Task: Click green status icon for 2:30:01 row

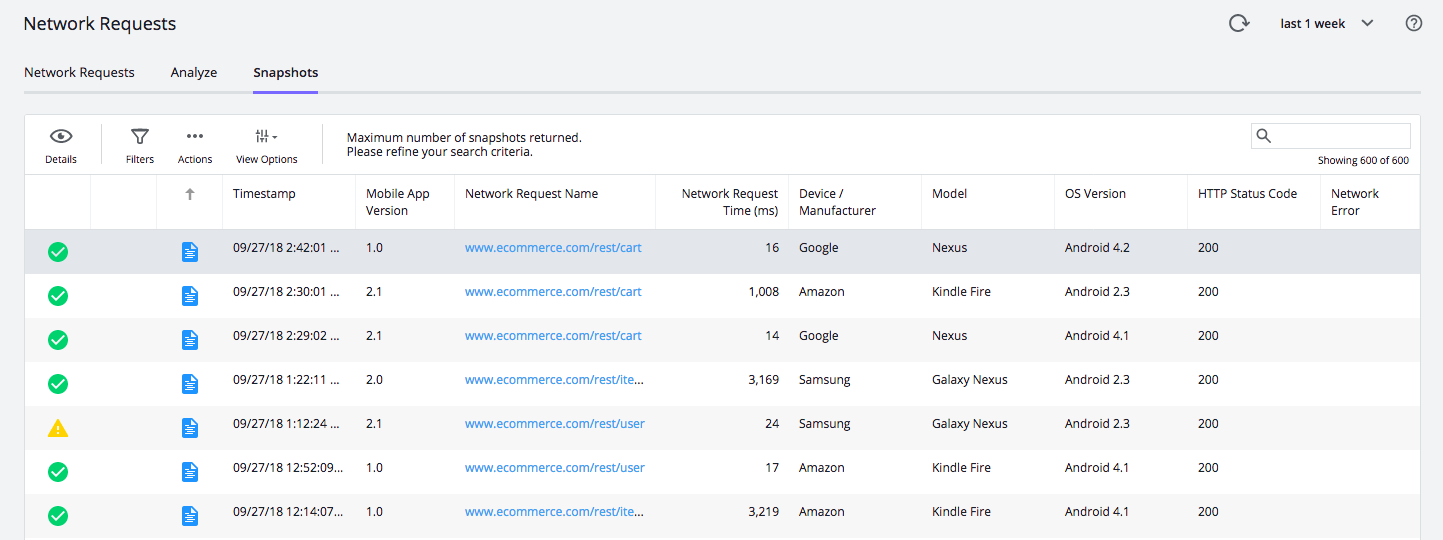Action: click(58, 296)
